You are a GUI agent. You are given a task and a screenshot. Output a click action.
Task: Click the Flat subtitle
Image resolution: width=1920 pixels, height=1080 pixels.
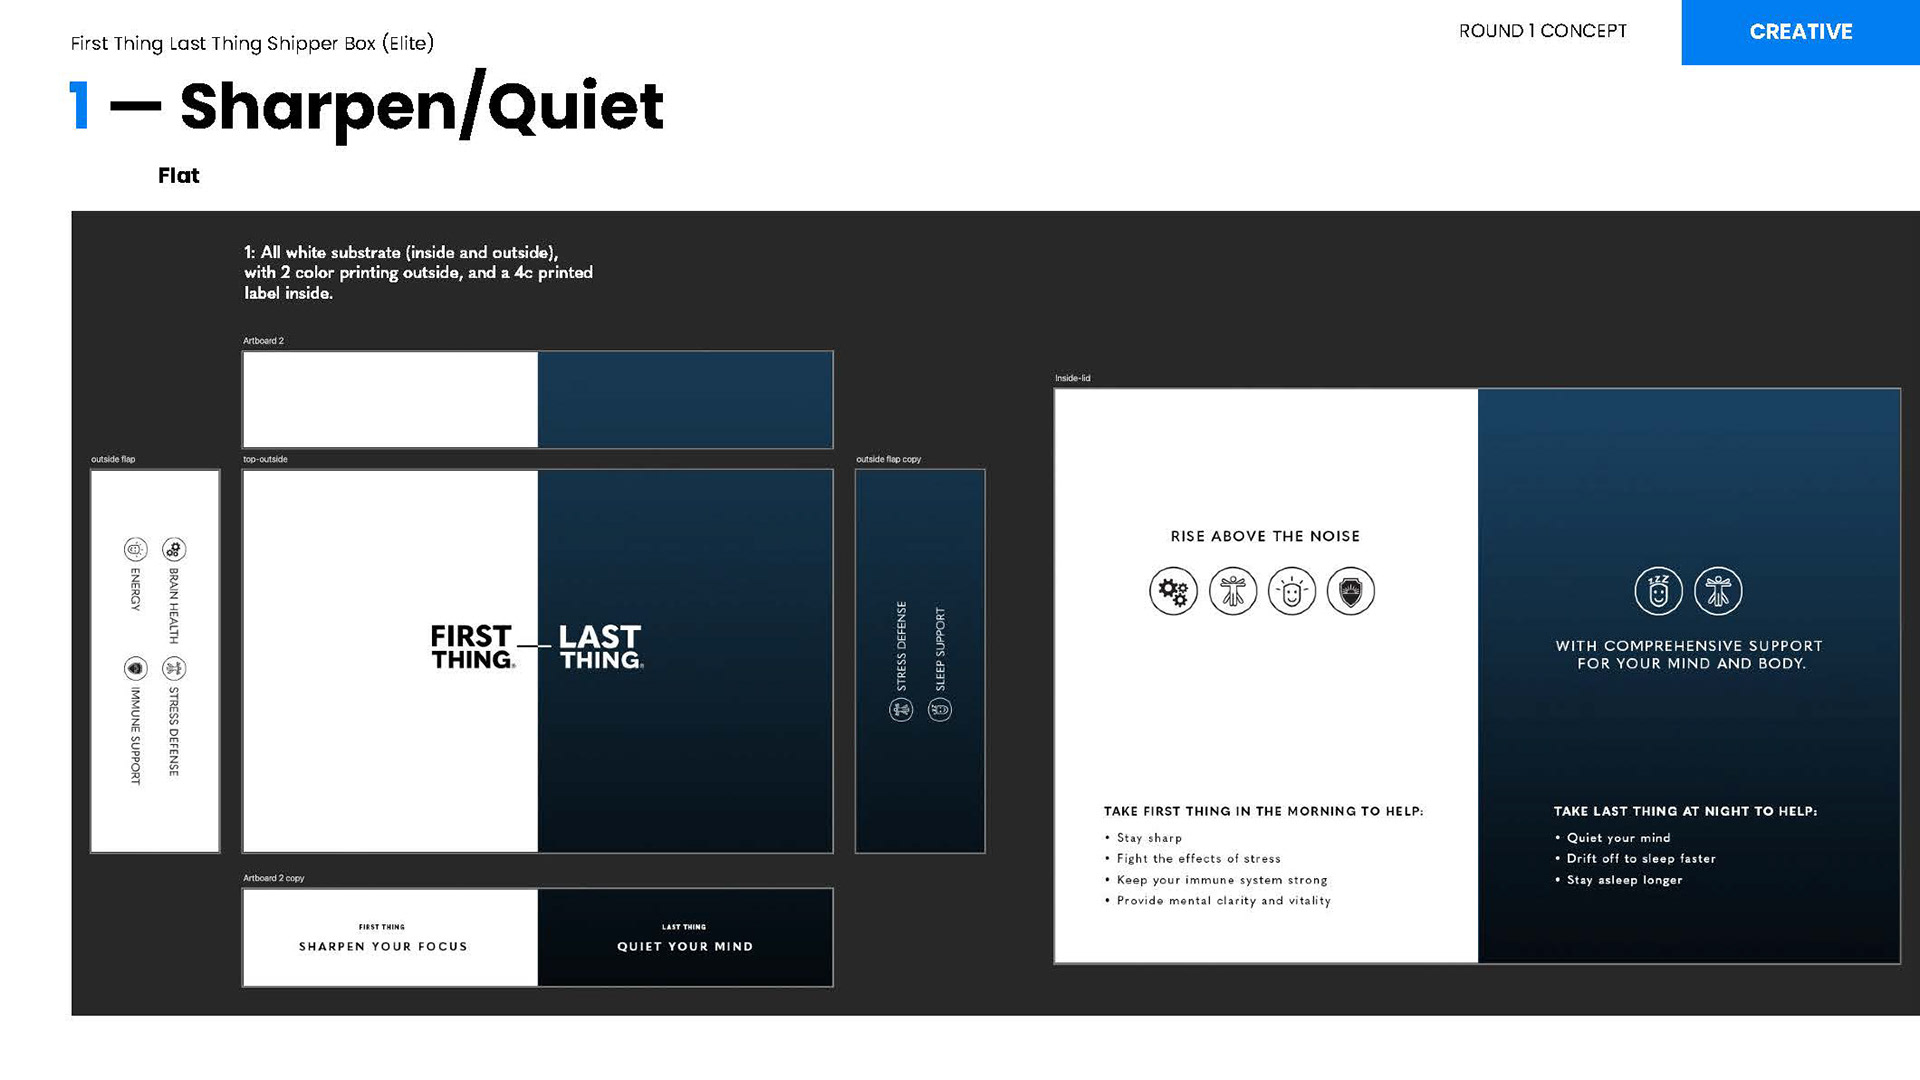tap(178, 176)
